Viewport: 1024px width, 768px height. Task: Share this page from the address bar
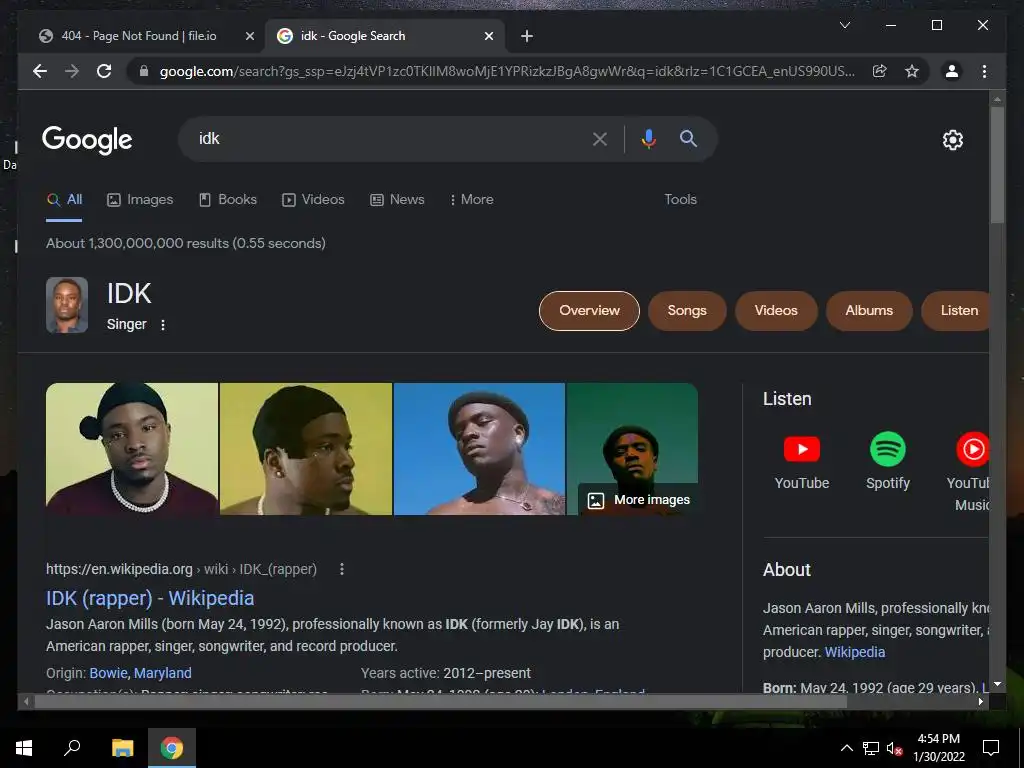[x=880, y=71]
